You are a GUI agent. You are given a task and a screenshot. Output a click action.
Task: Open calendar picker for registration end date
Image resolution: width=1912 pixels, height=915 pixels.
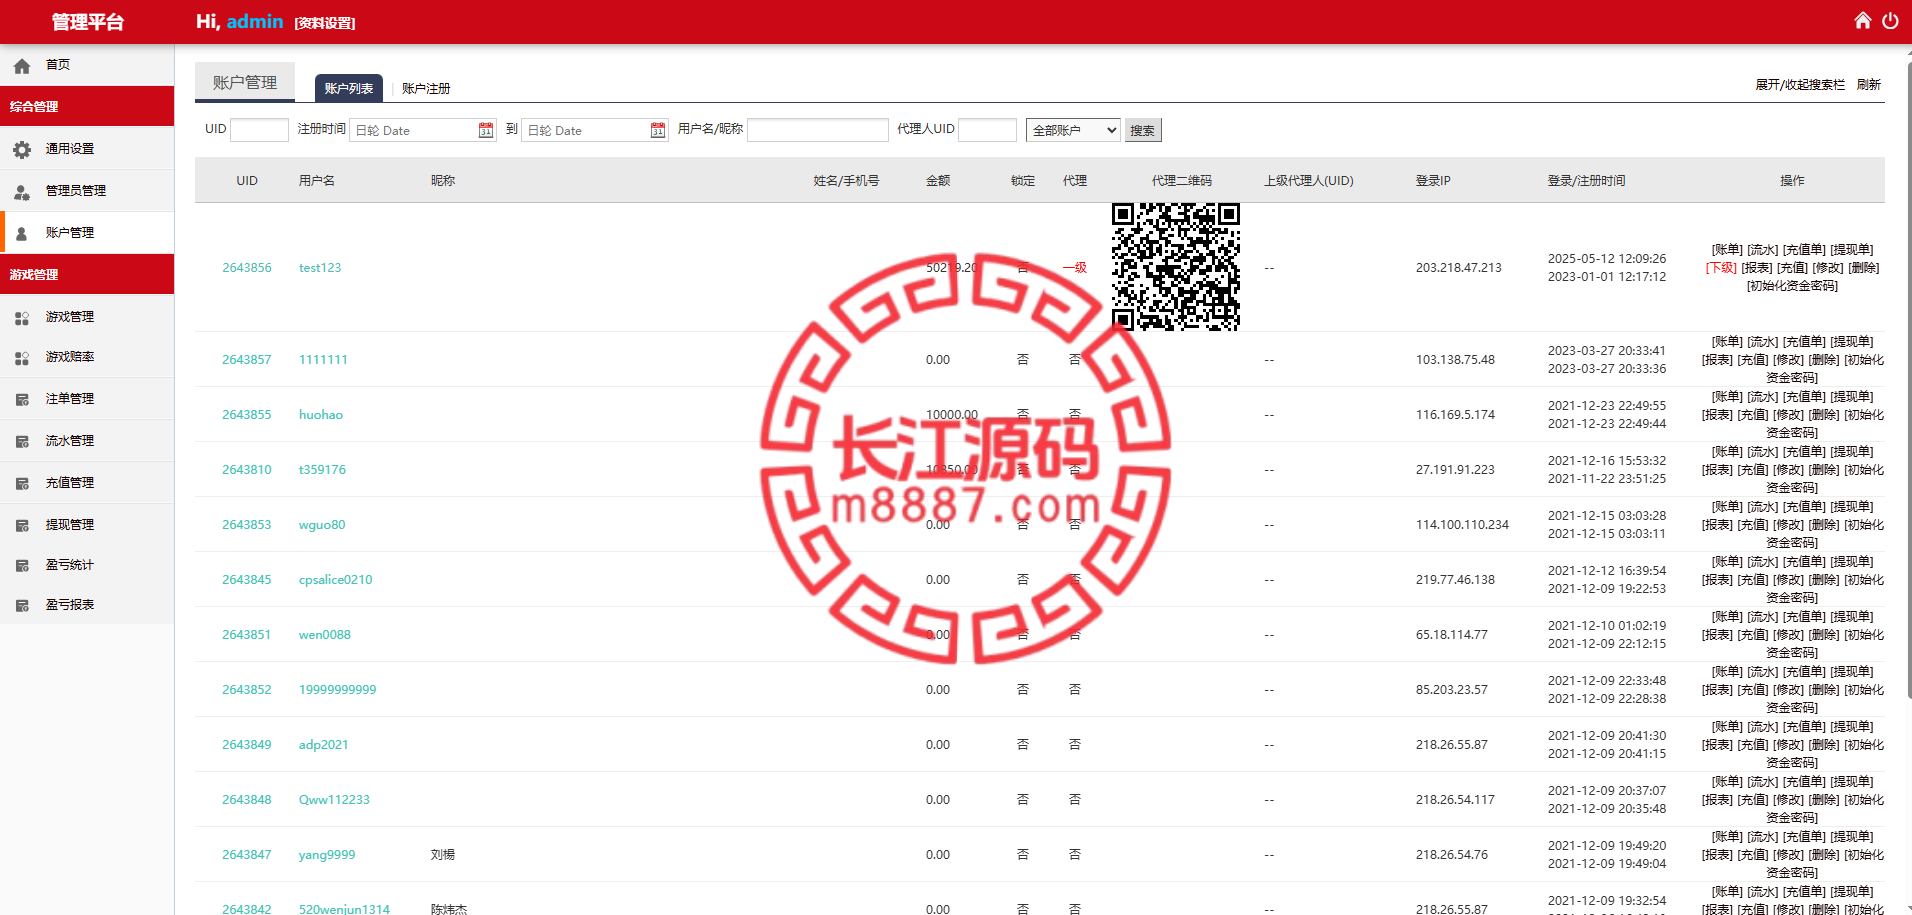658,130
